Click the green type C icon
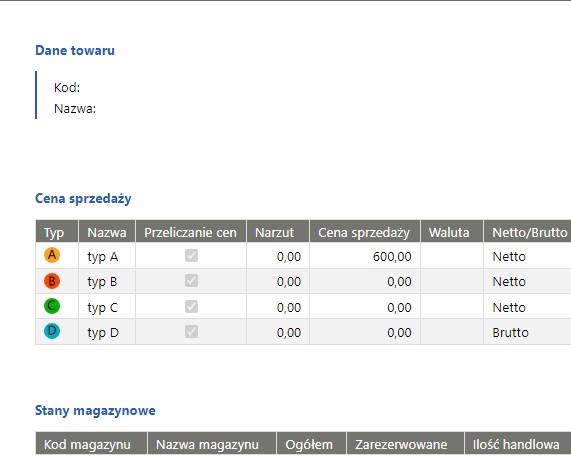The width and height of the screenshot is (571, 457). tap(52, 306)
